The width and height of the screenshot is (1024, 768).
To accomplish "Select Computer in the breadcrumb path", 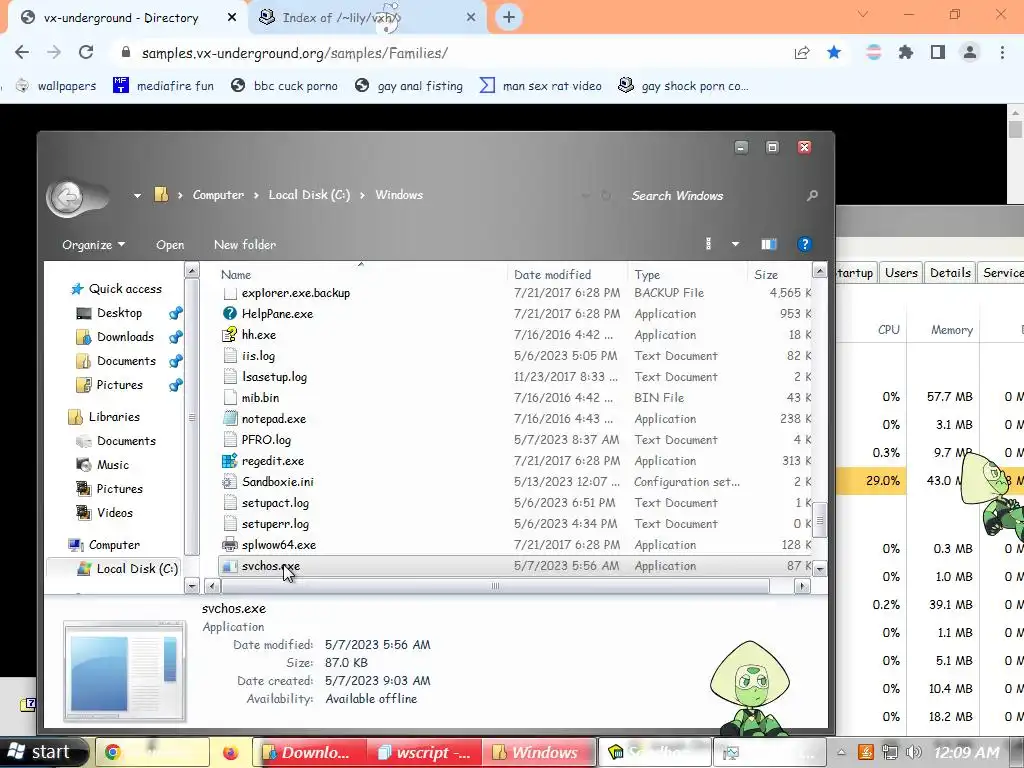I will pos(218,195).
